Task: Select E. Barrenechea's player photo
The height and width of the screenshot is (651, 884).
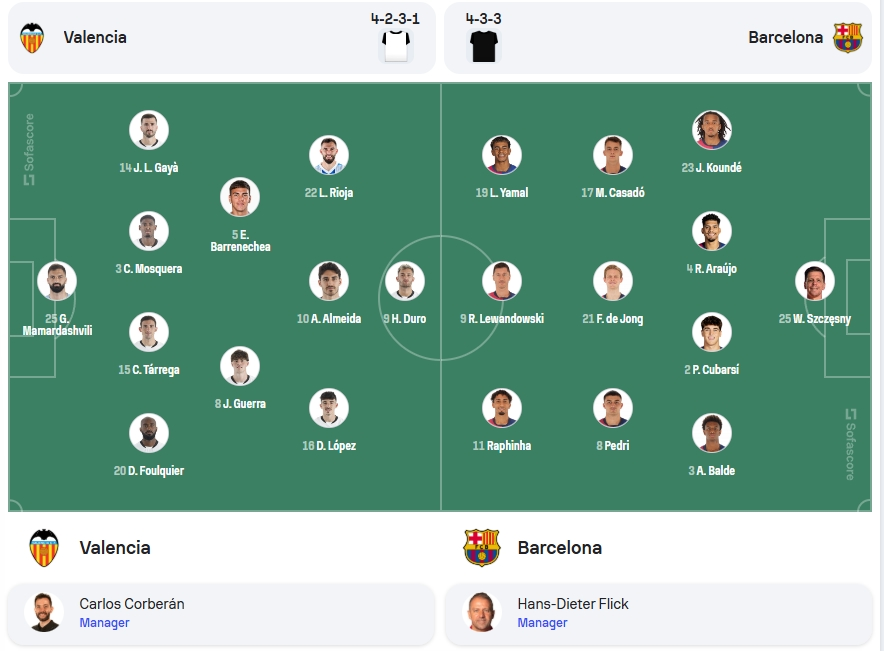Action: coord(240,197)
